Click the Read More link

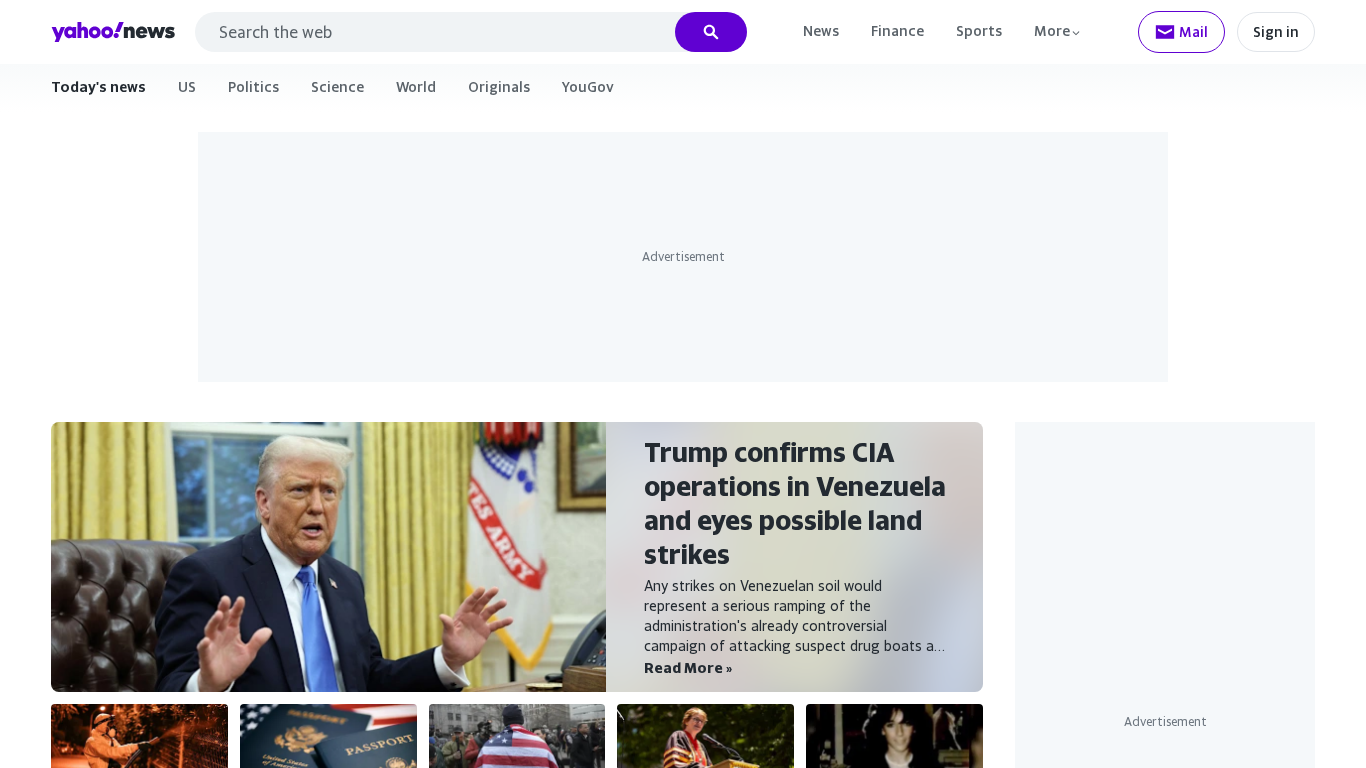[x=688, y=668]
